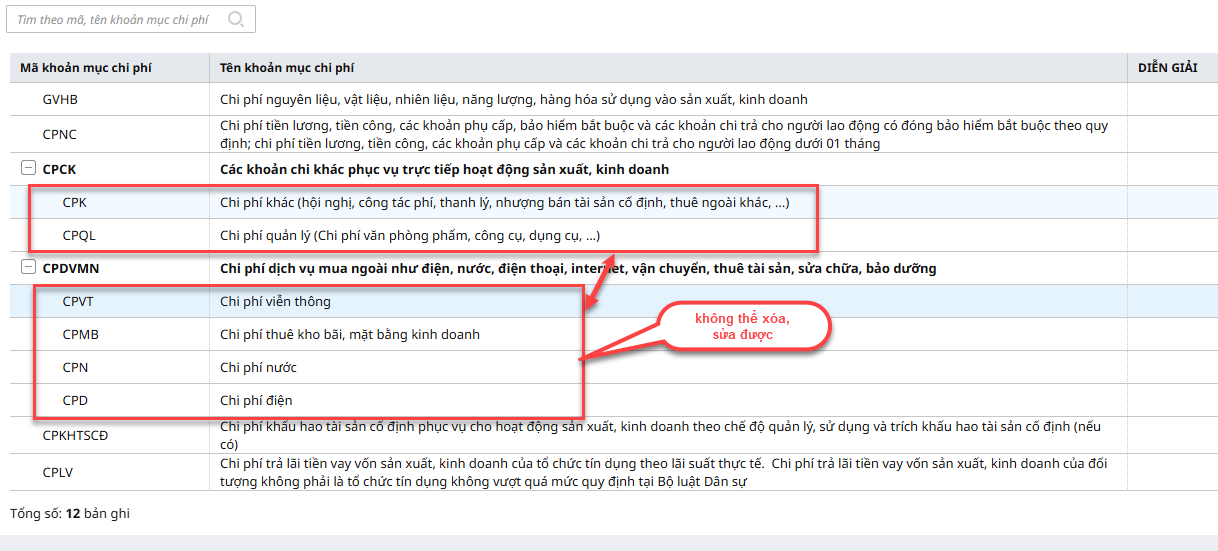Select the CPVT row
Screen dimensions: 1218x551
point(79,301)
